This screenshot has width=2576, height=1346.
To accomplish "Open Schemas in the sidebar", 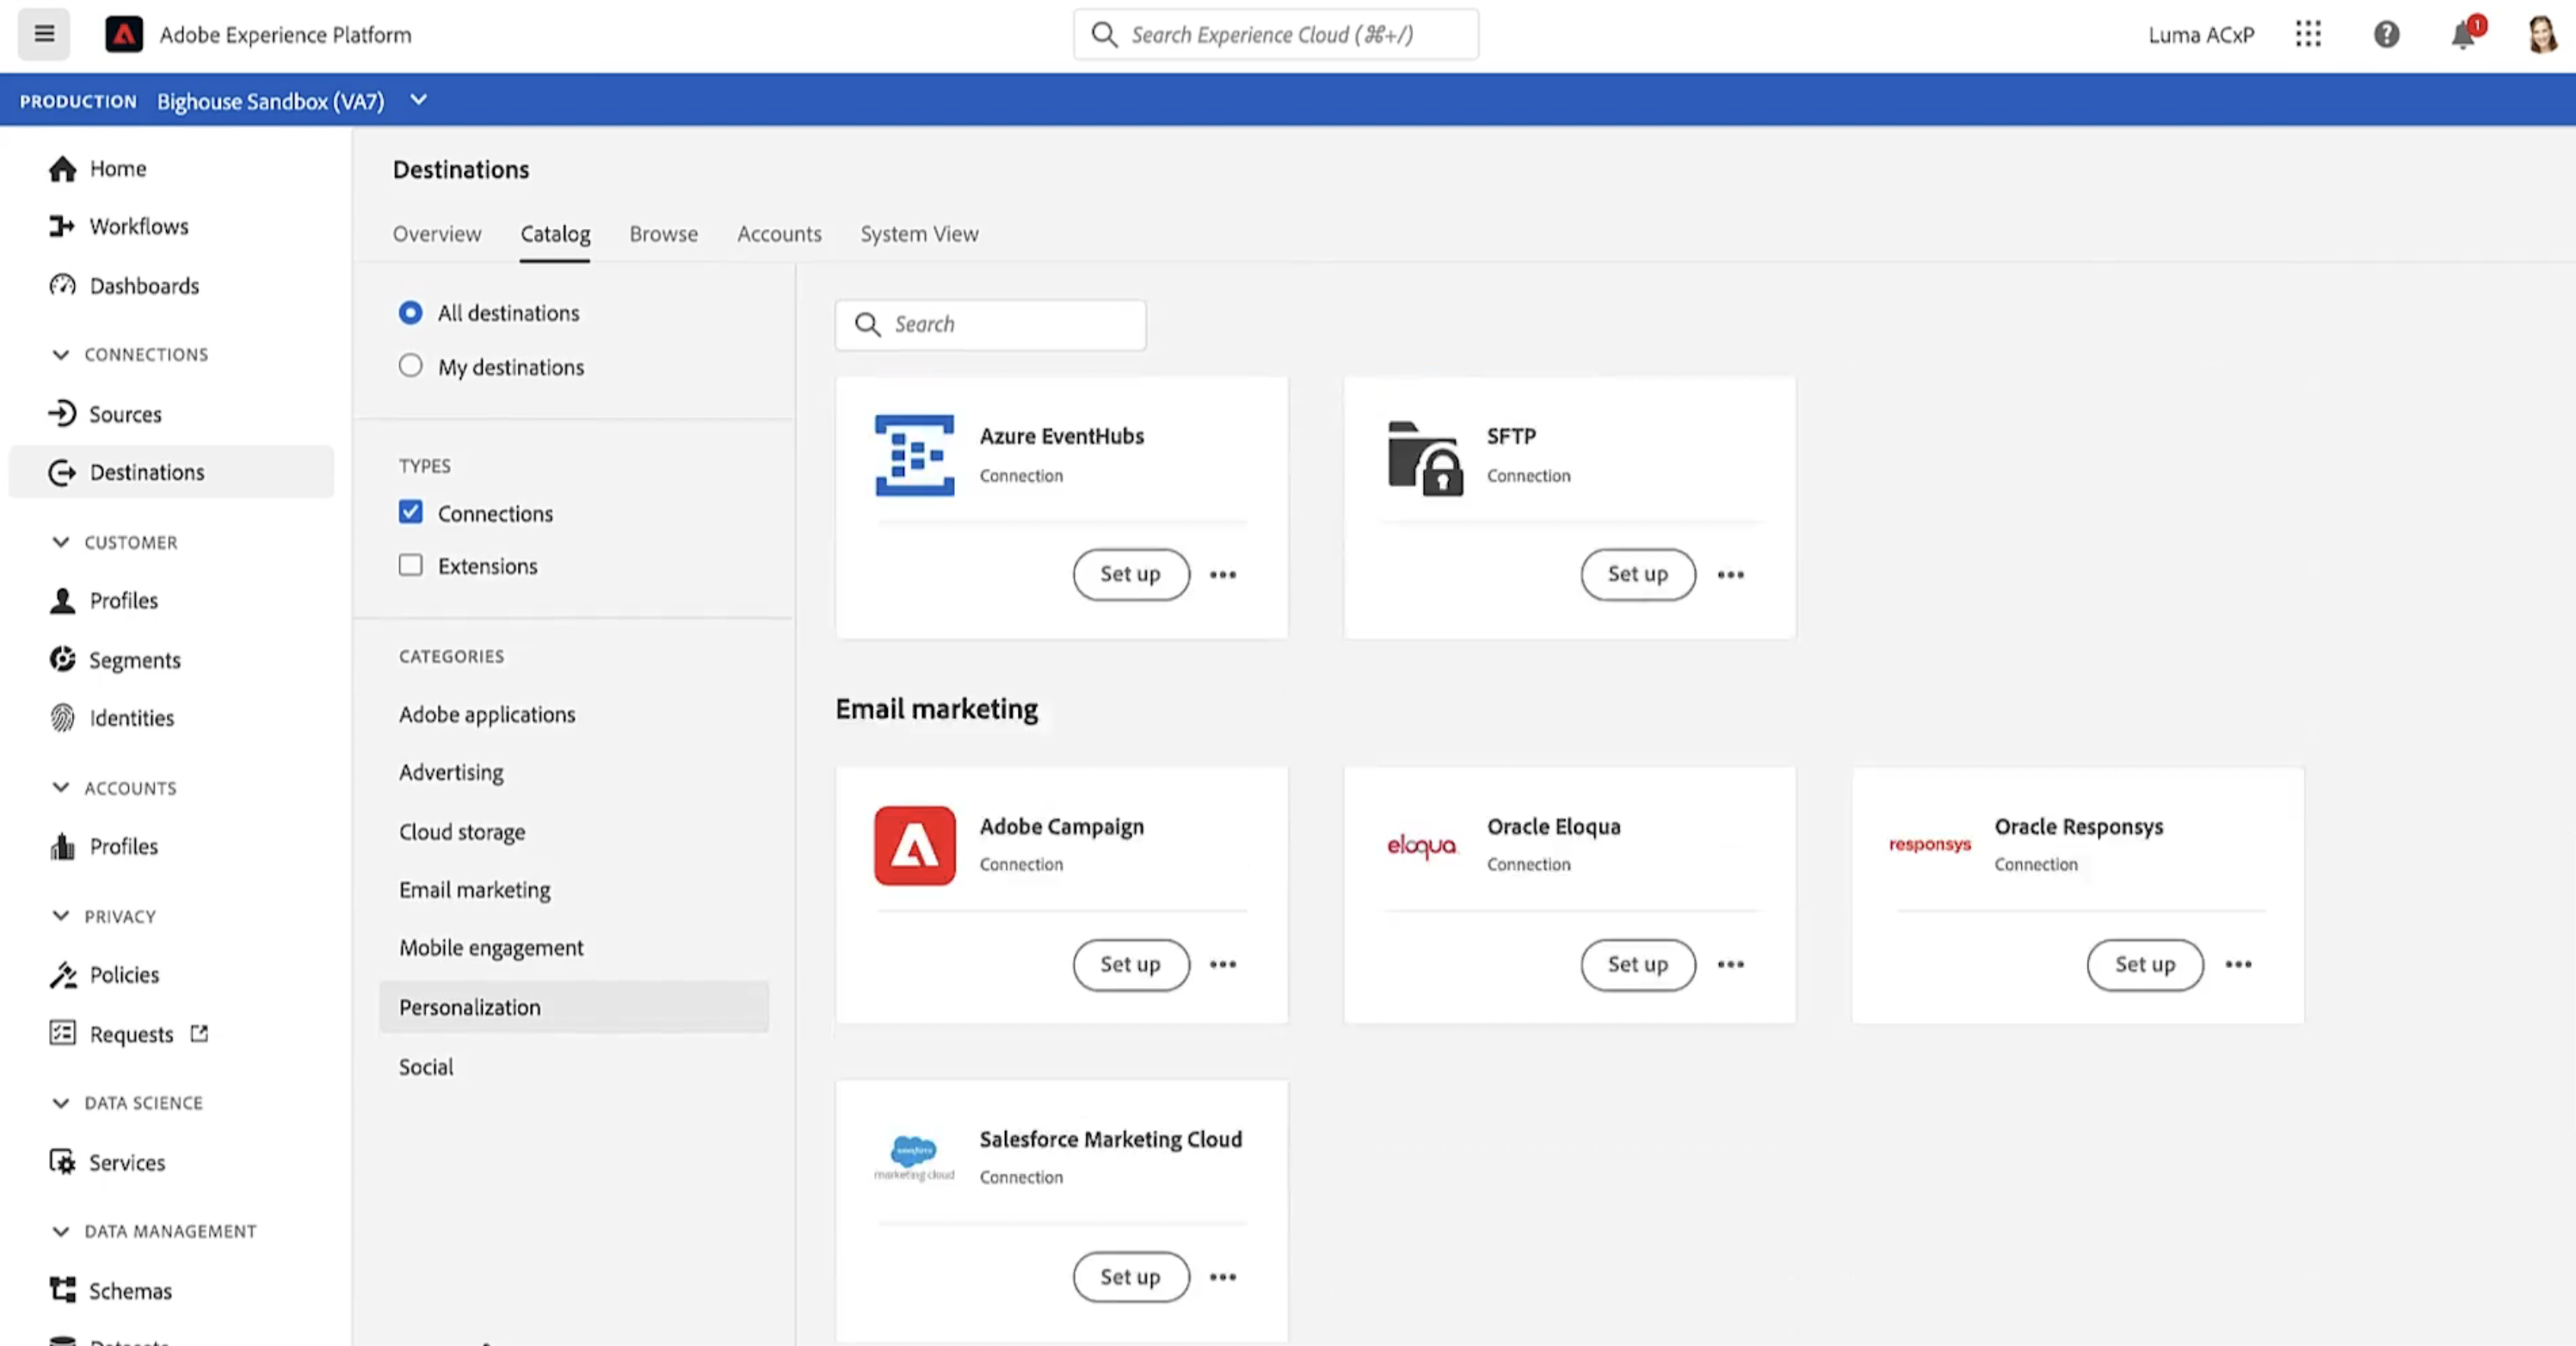I will [110, 1290].
